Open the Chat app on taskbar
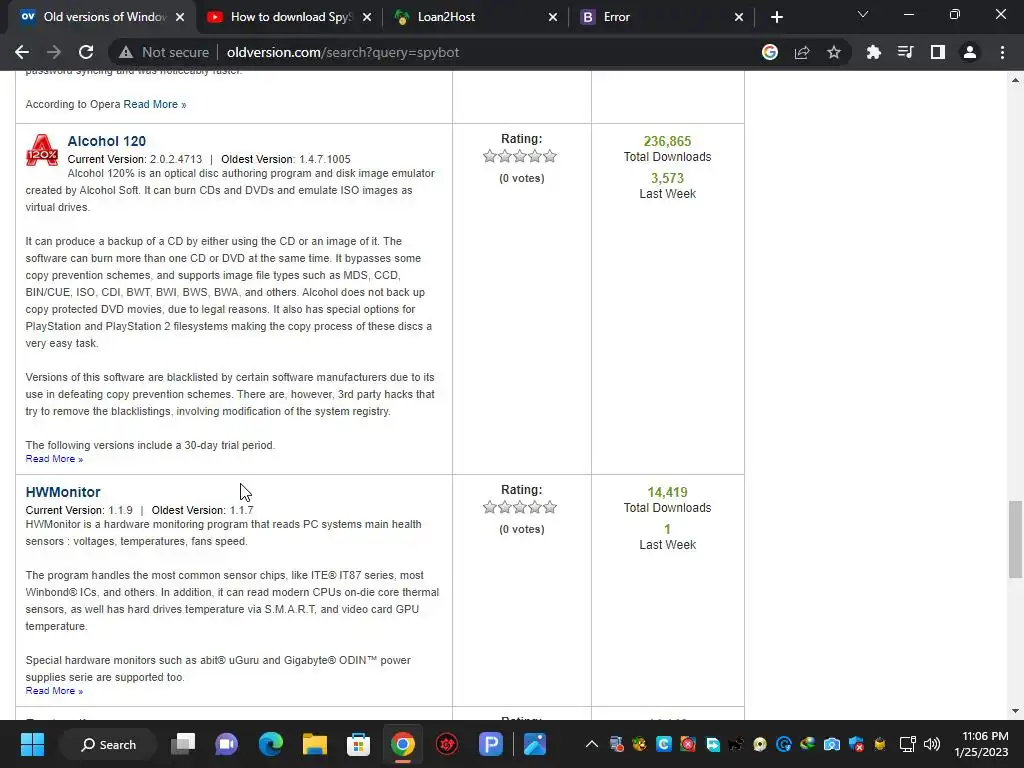Viewport: 1024px width, 768px height. (x=227, y=744)
